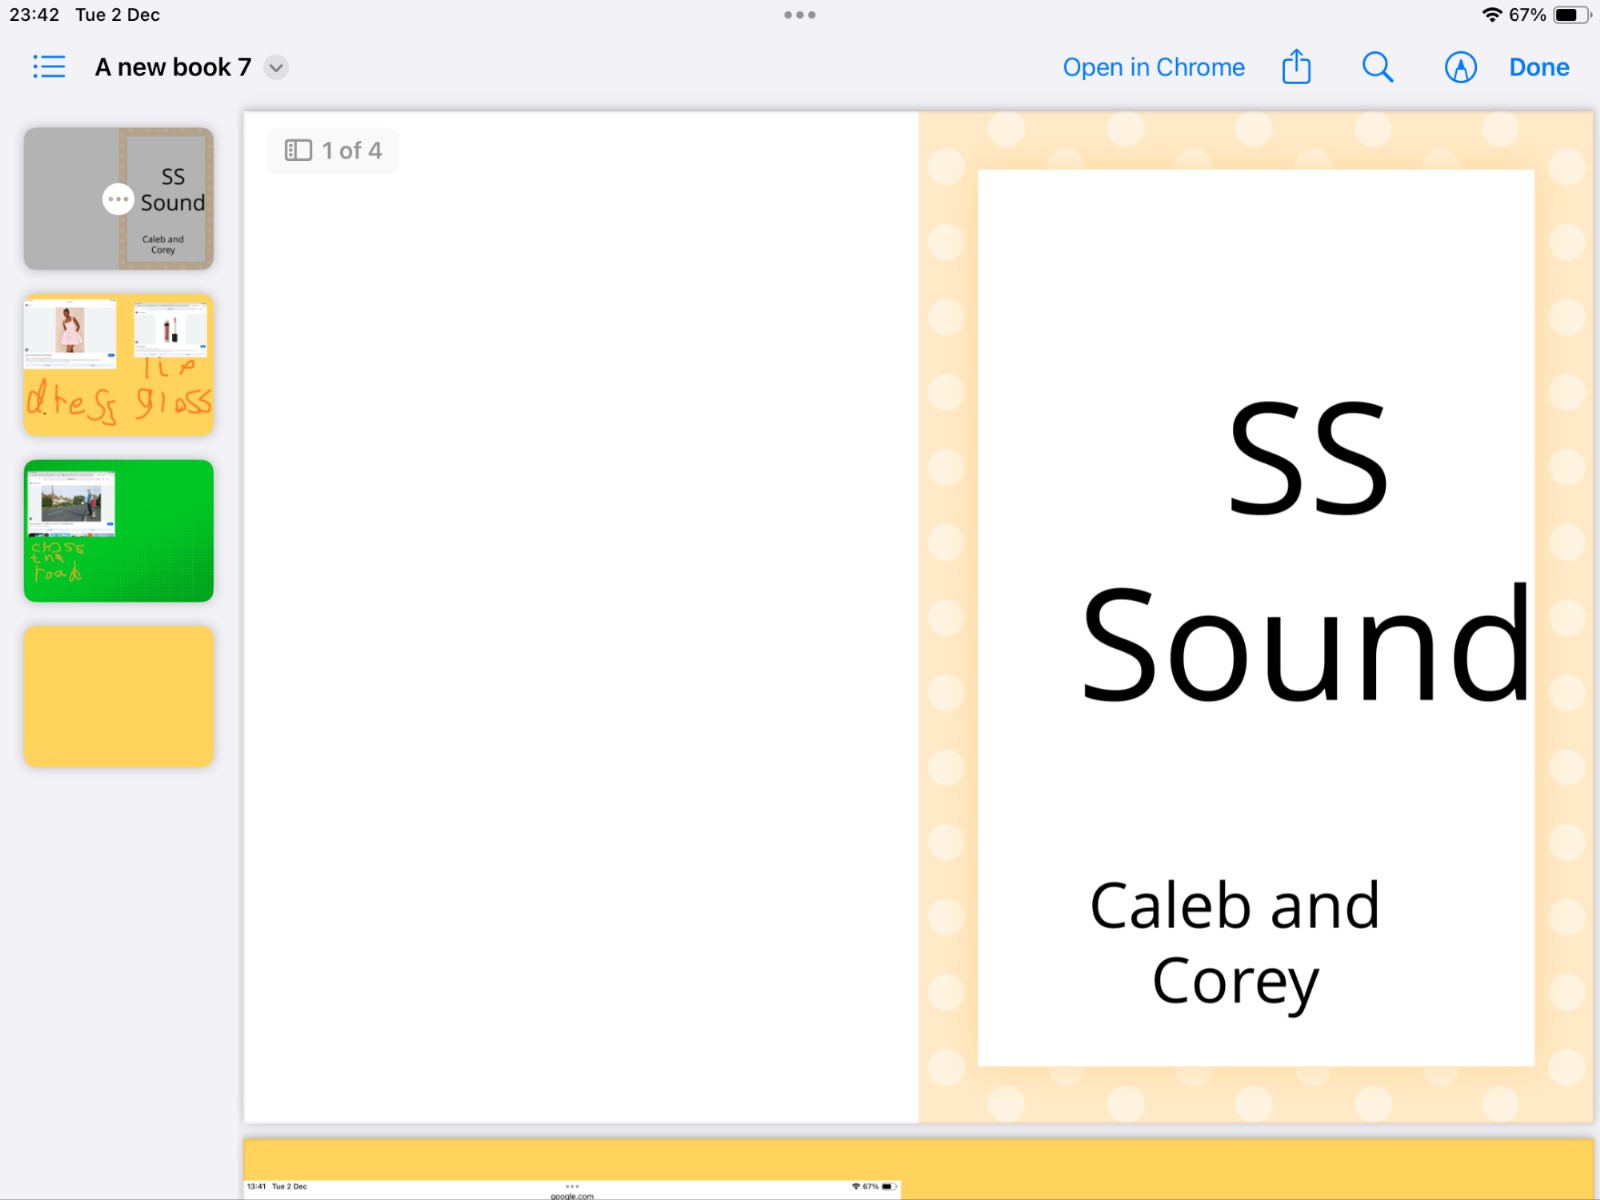Viewport: 1600px width, 1200px height.
Task: Tap the Wi-Fi status icon
Action: (x=1491, y=15)
